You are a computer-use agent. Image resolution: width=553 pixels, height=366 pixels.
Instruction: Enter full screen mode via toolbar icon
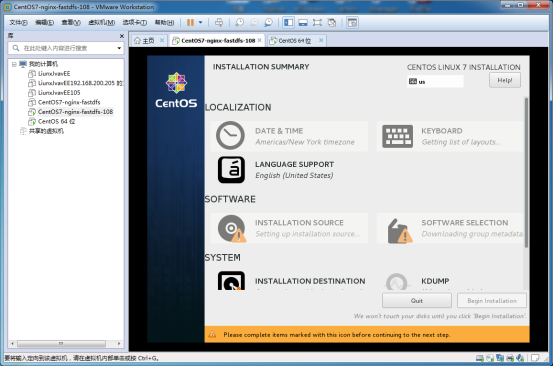coord(317,23)
